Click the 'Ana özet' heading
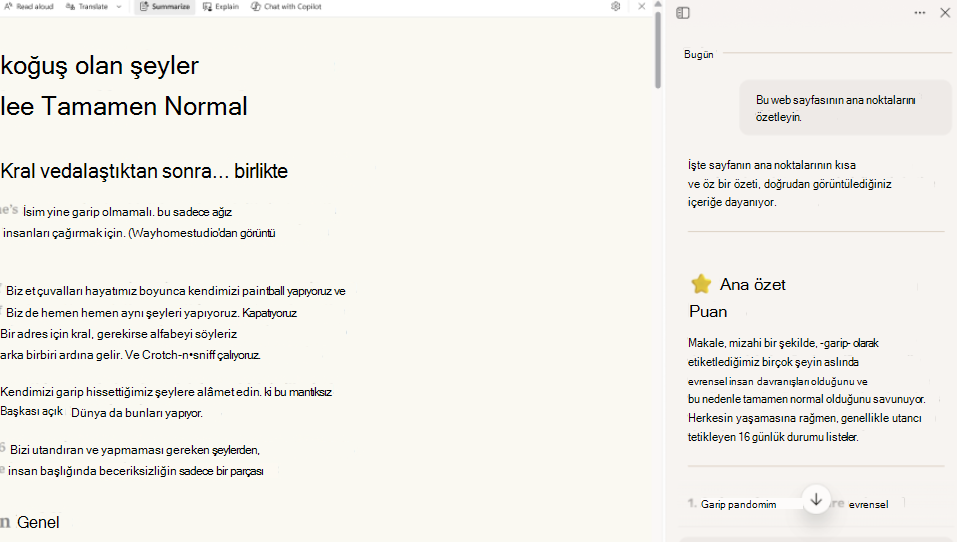 pyautogui.click(x=753, y=284)
